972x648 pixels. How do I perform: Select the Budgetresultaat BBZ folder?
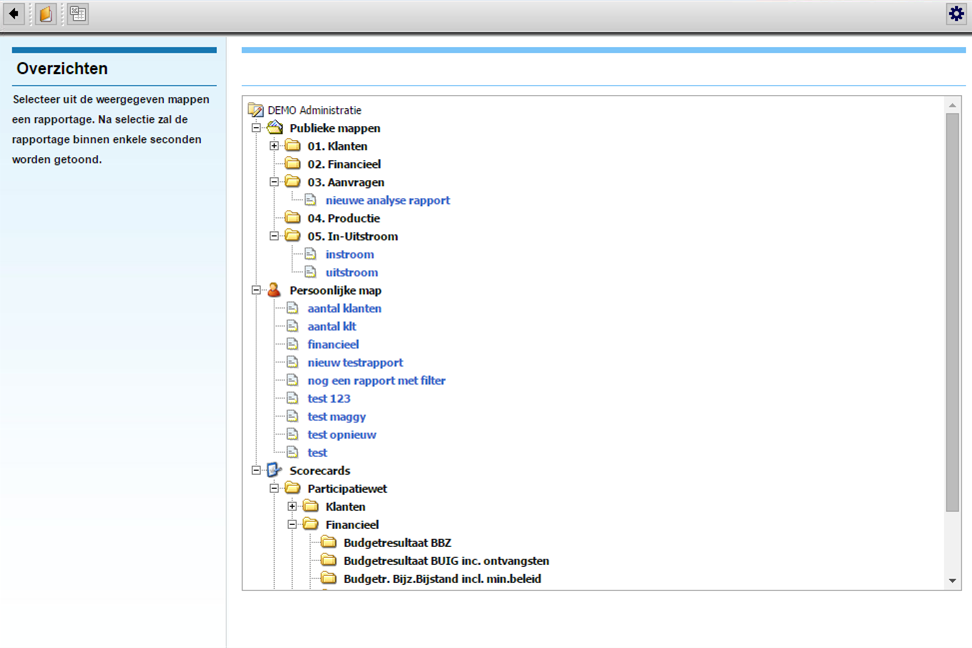point(397,542)
